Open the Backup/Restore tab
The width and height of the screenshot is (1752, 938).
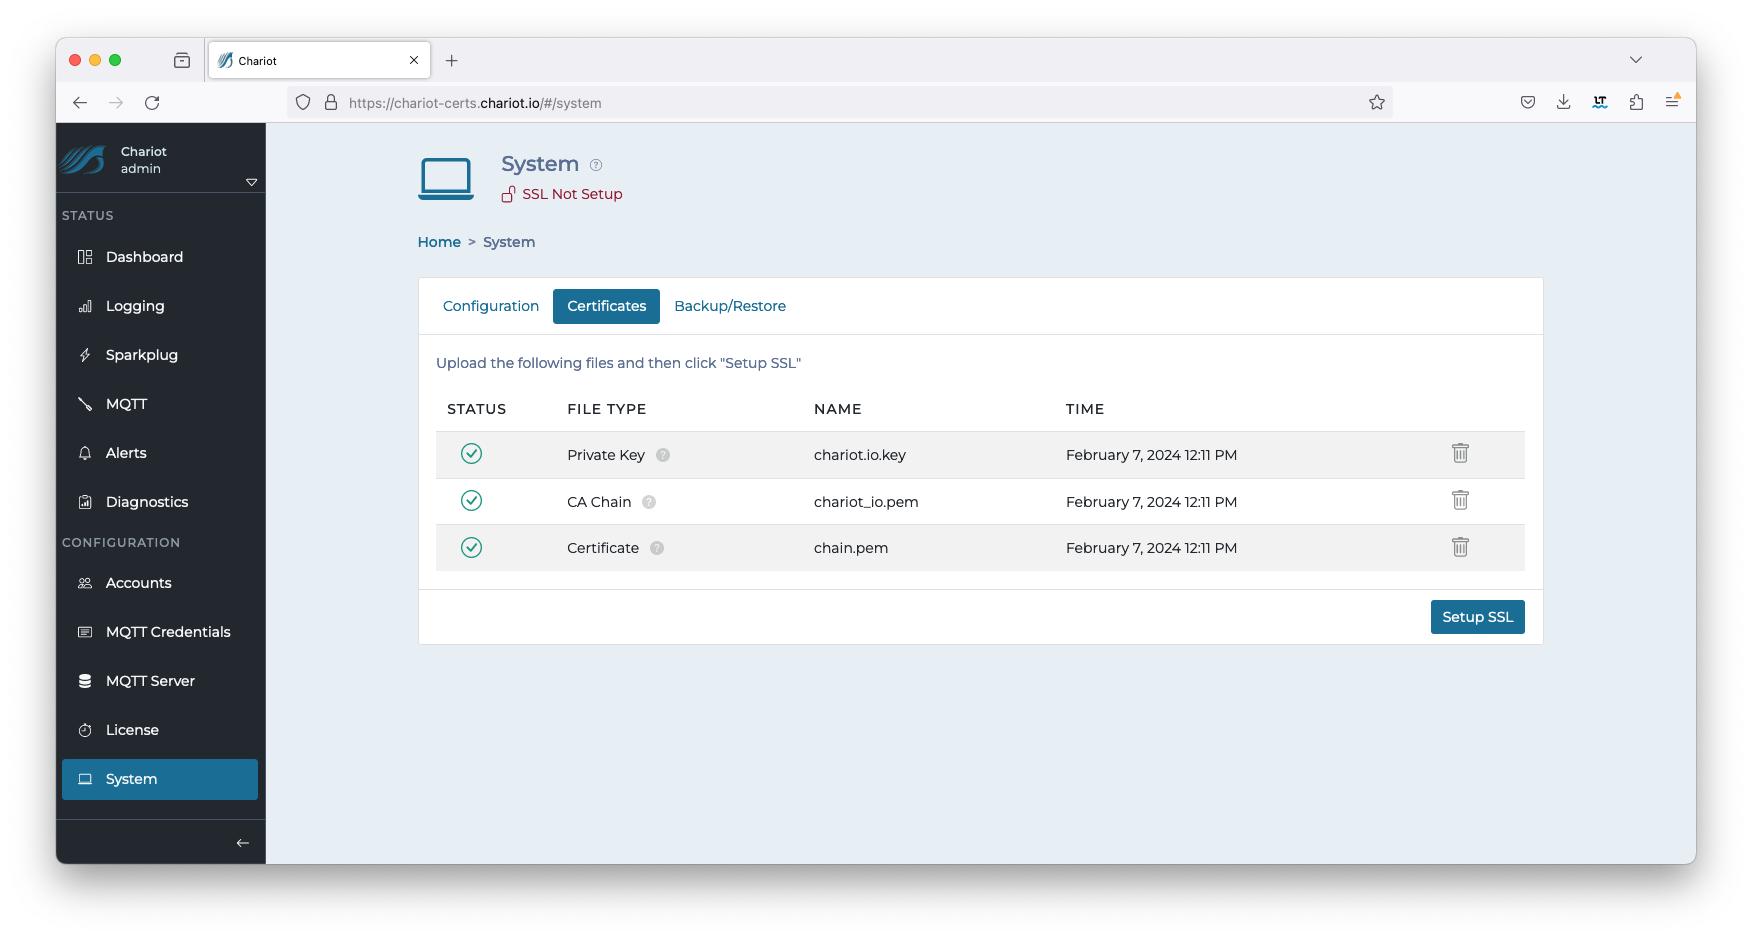730,306
